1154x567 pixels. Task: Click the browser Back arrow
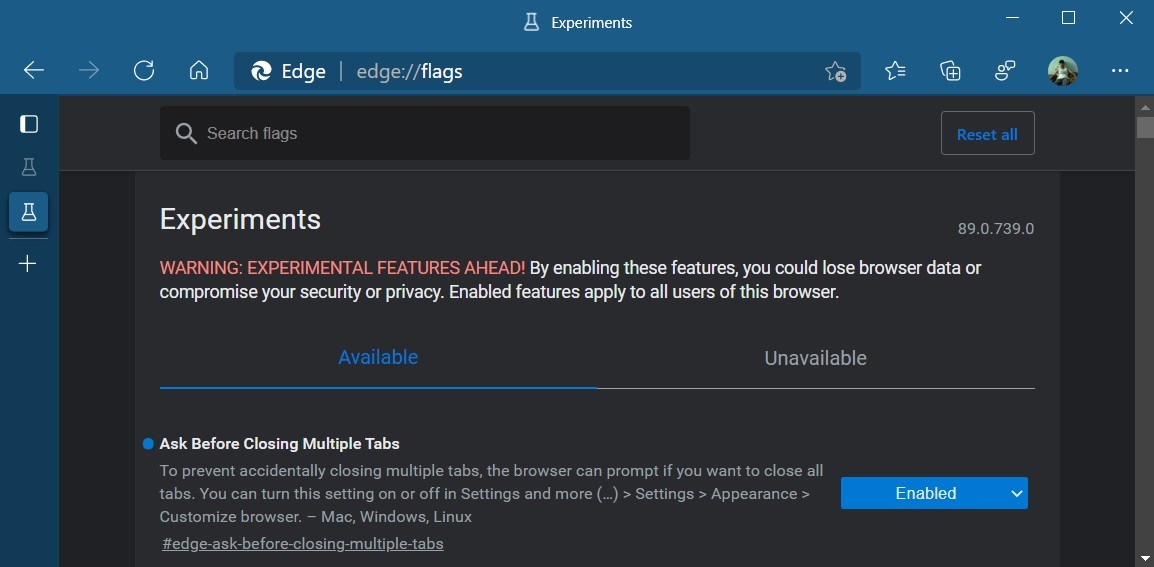[34, 71]
